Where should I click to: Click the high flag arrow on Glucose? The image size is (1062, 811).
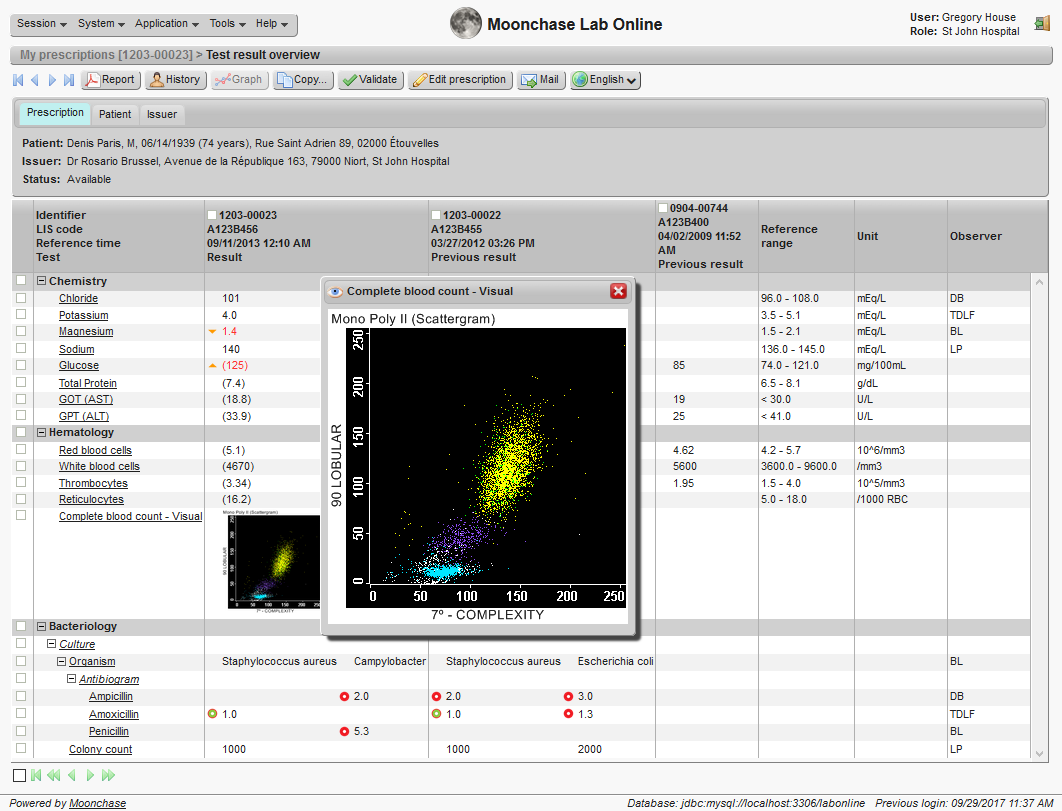[x=213, y=365]
